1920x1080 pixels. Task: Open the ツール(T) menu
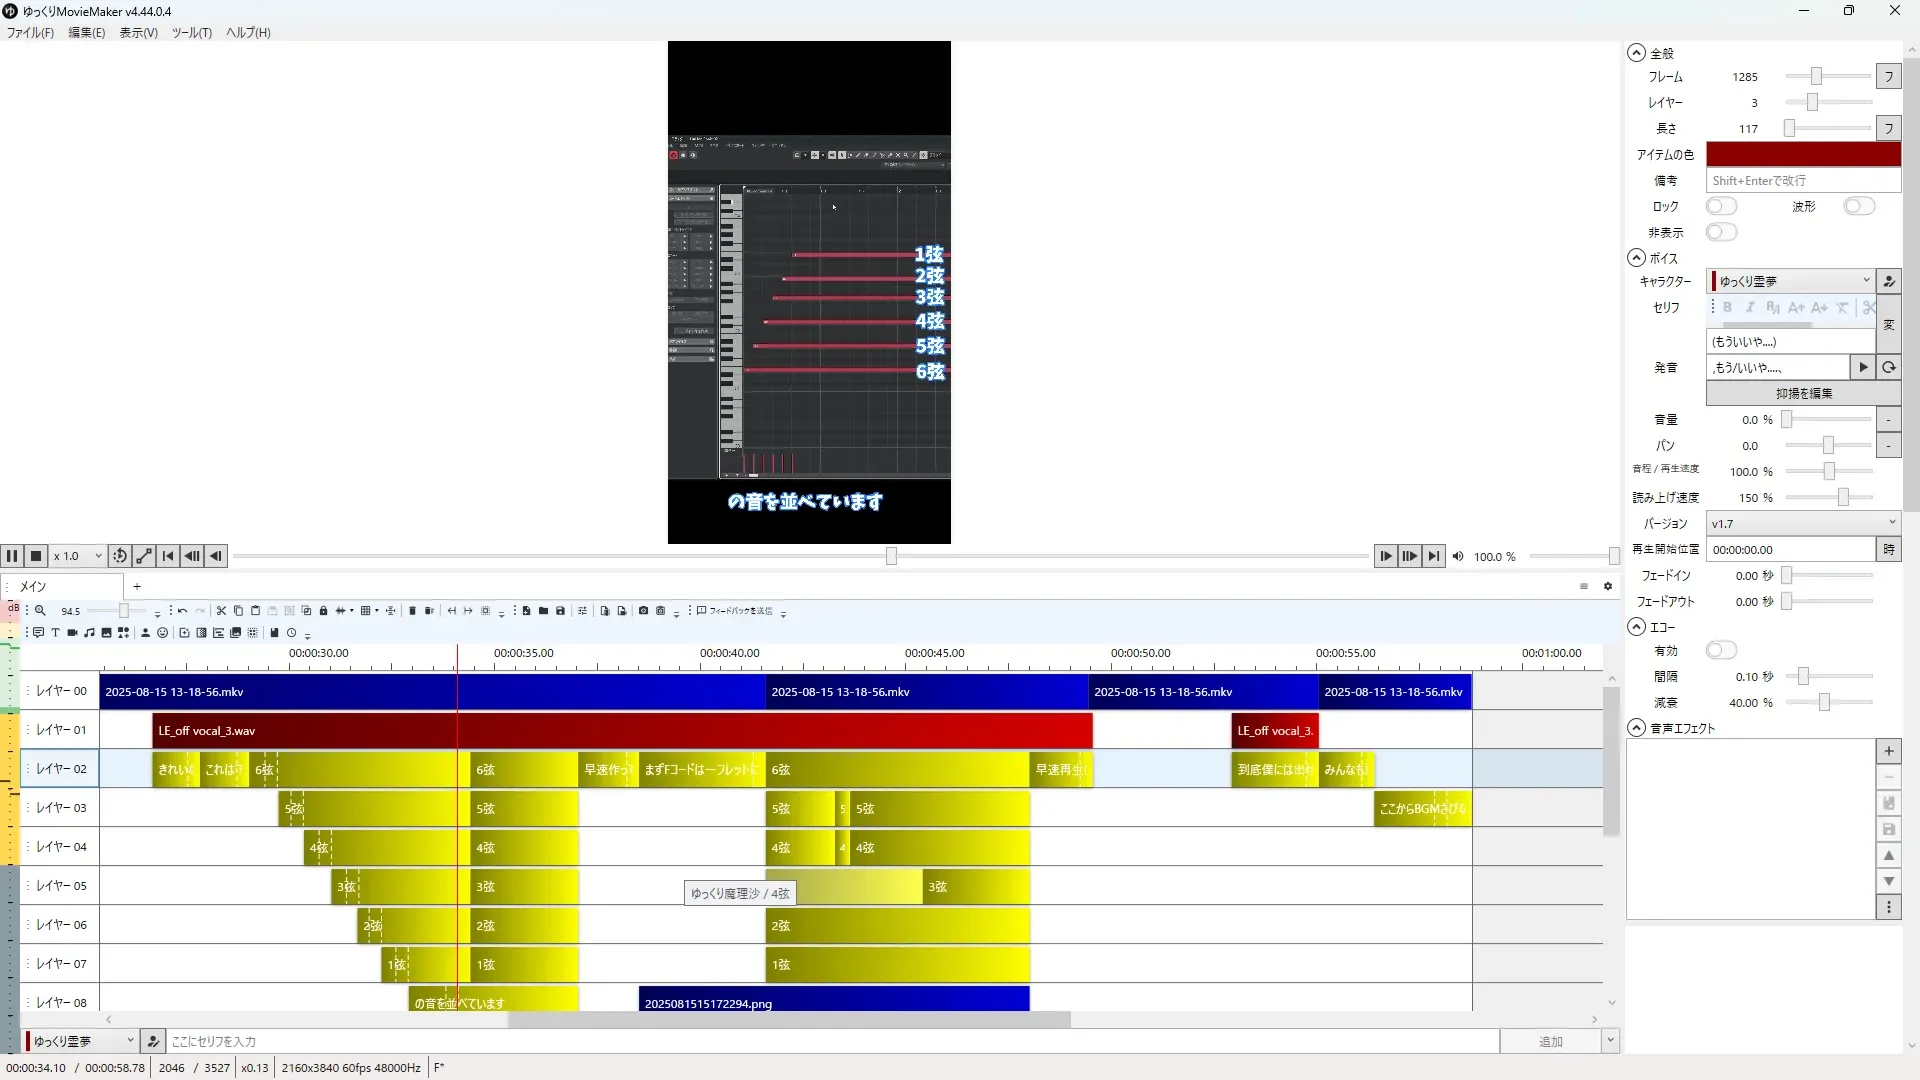[191, 33]
